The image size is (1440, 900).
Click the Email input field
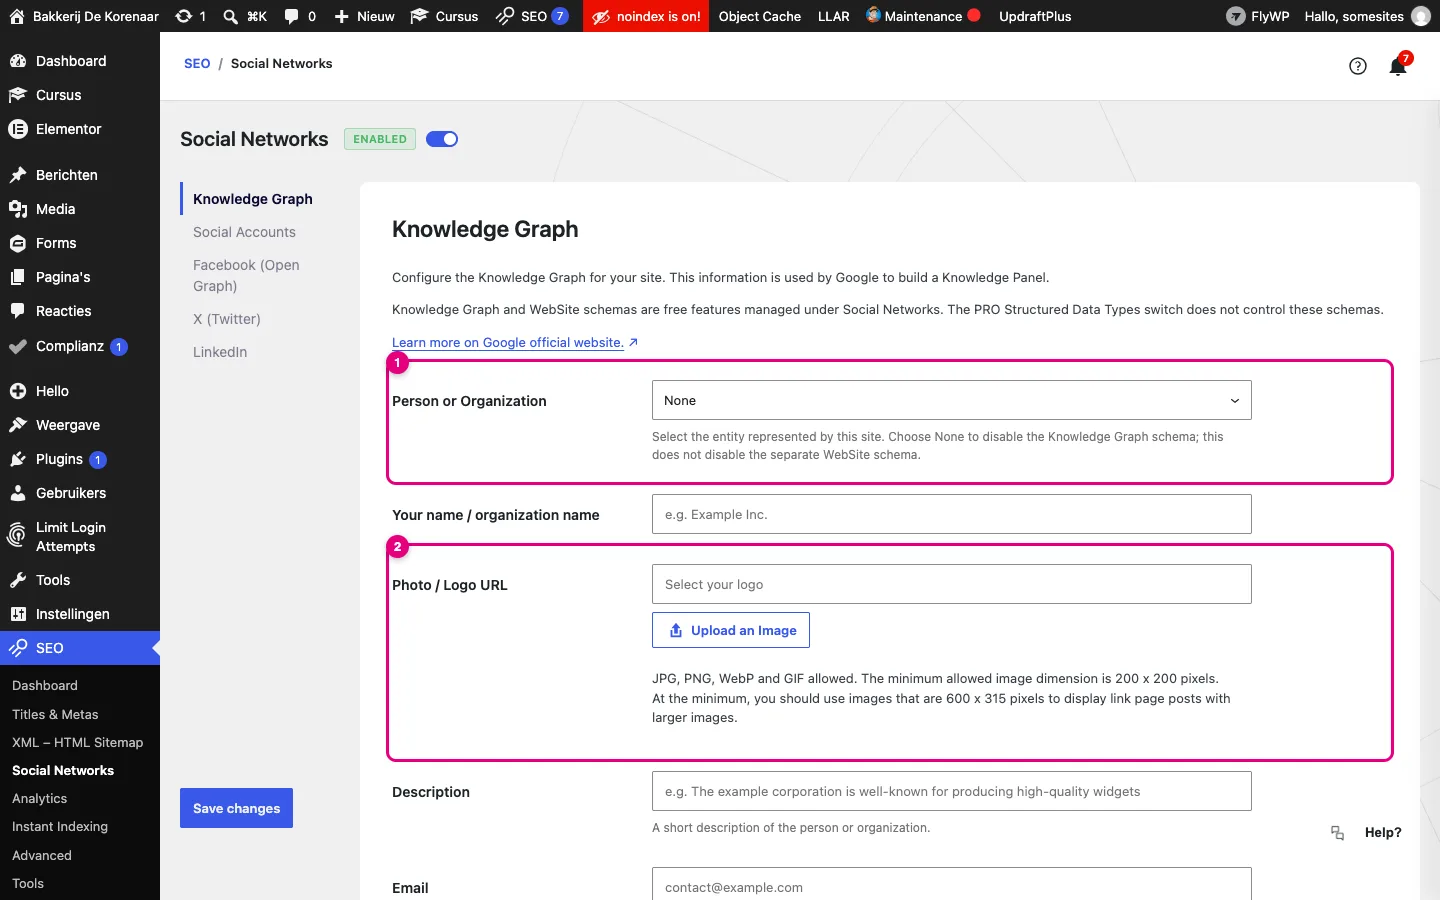coord(951,884)
